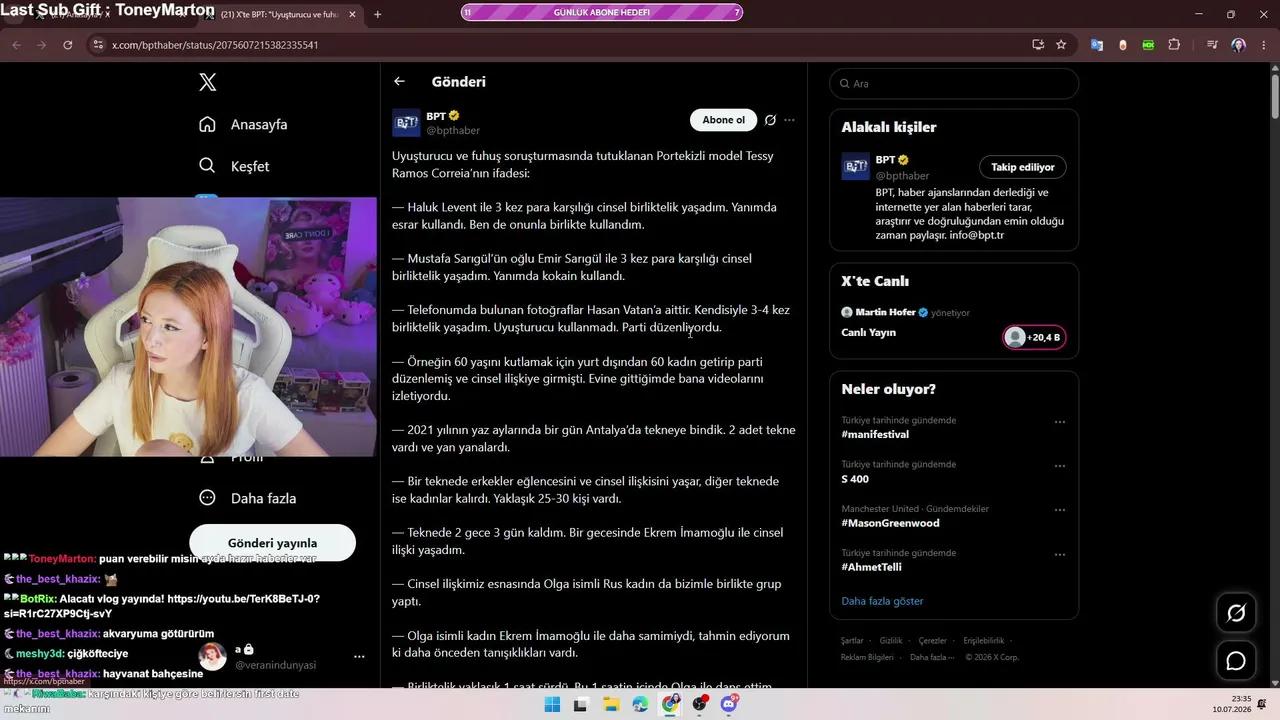Click the Takip ediliyor button
Screen dimensions: 1280x720
pos(1023,167)
